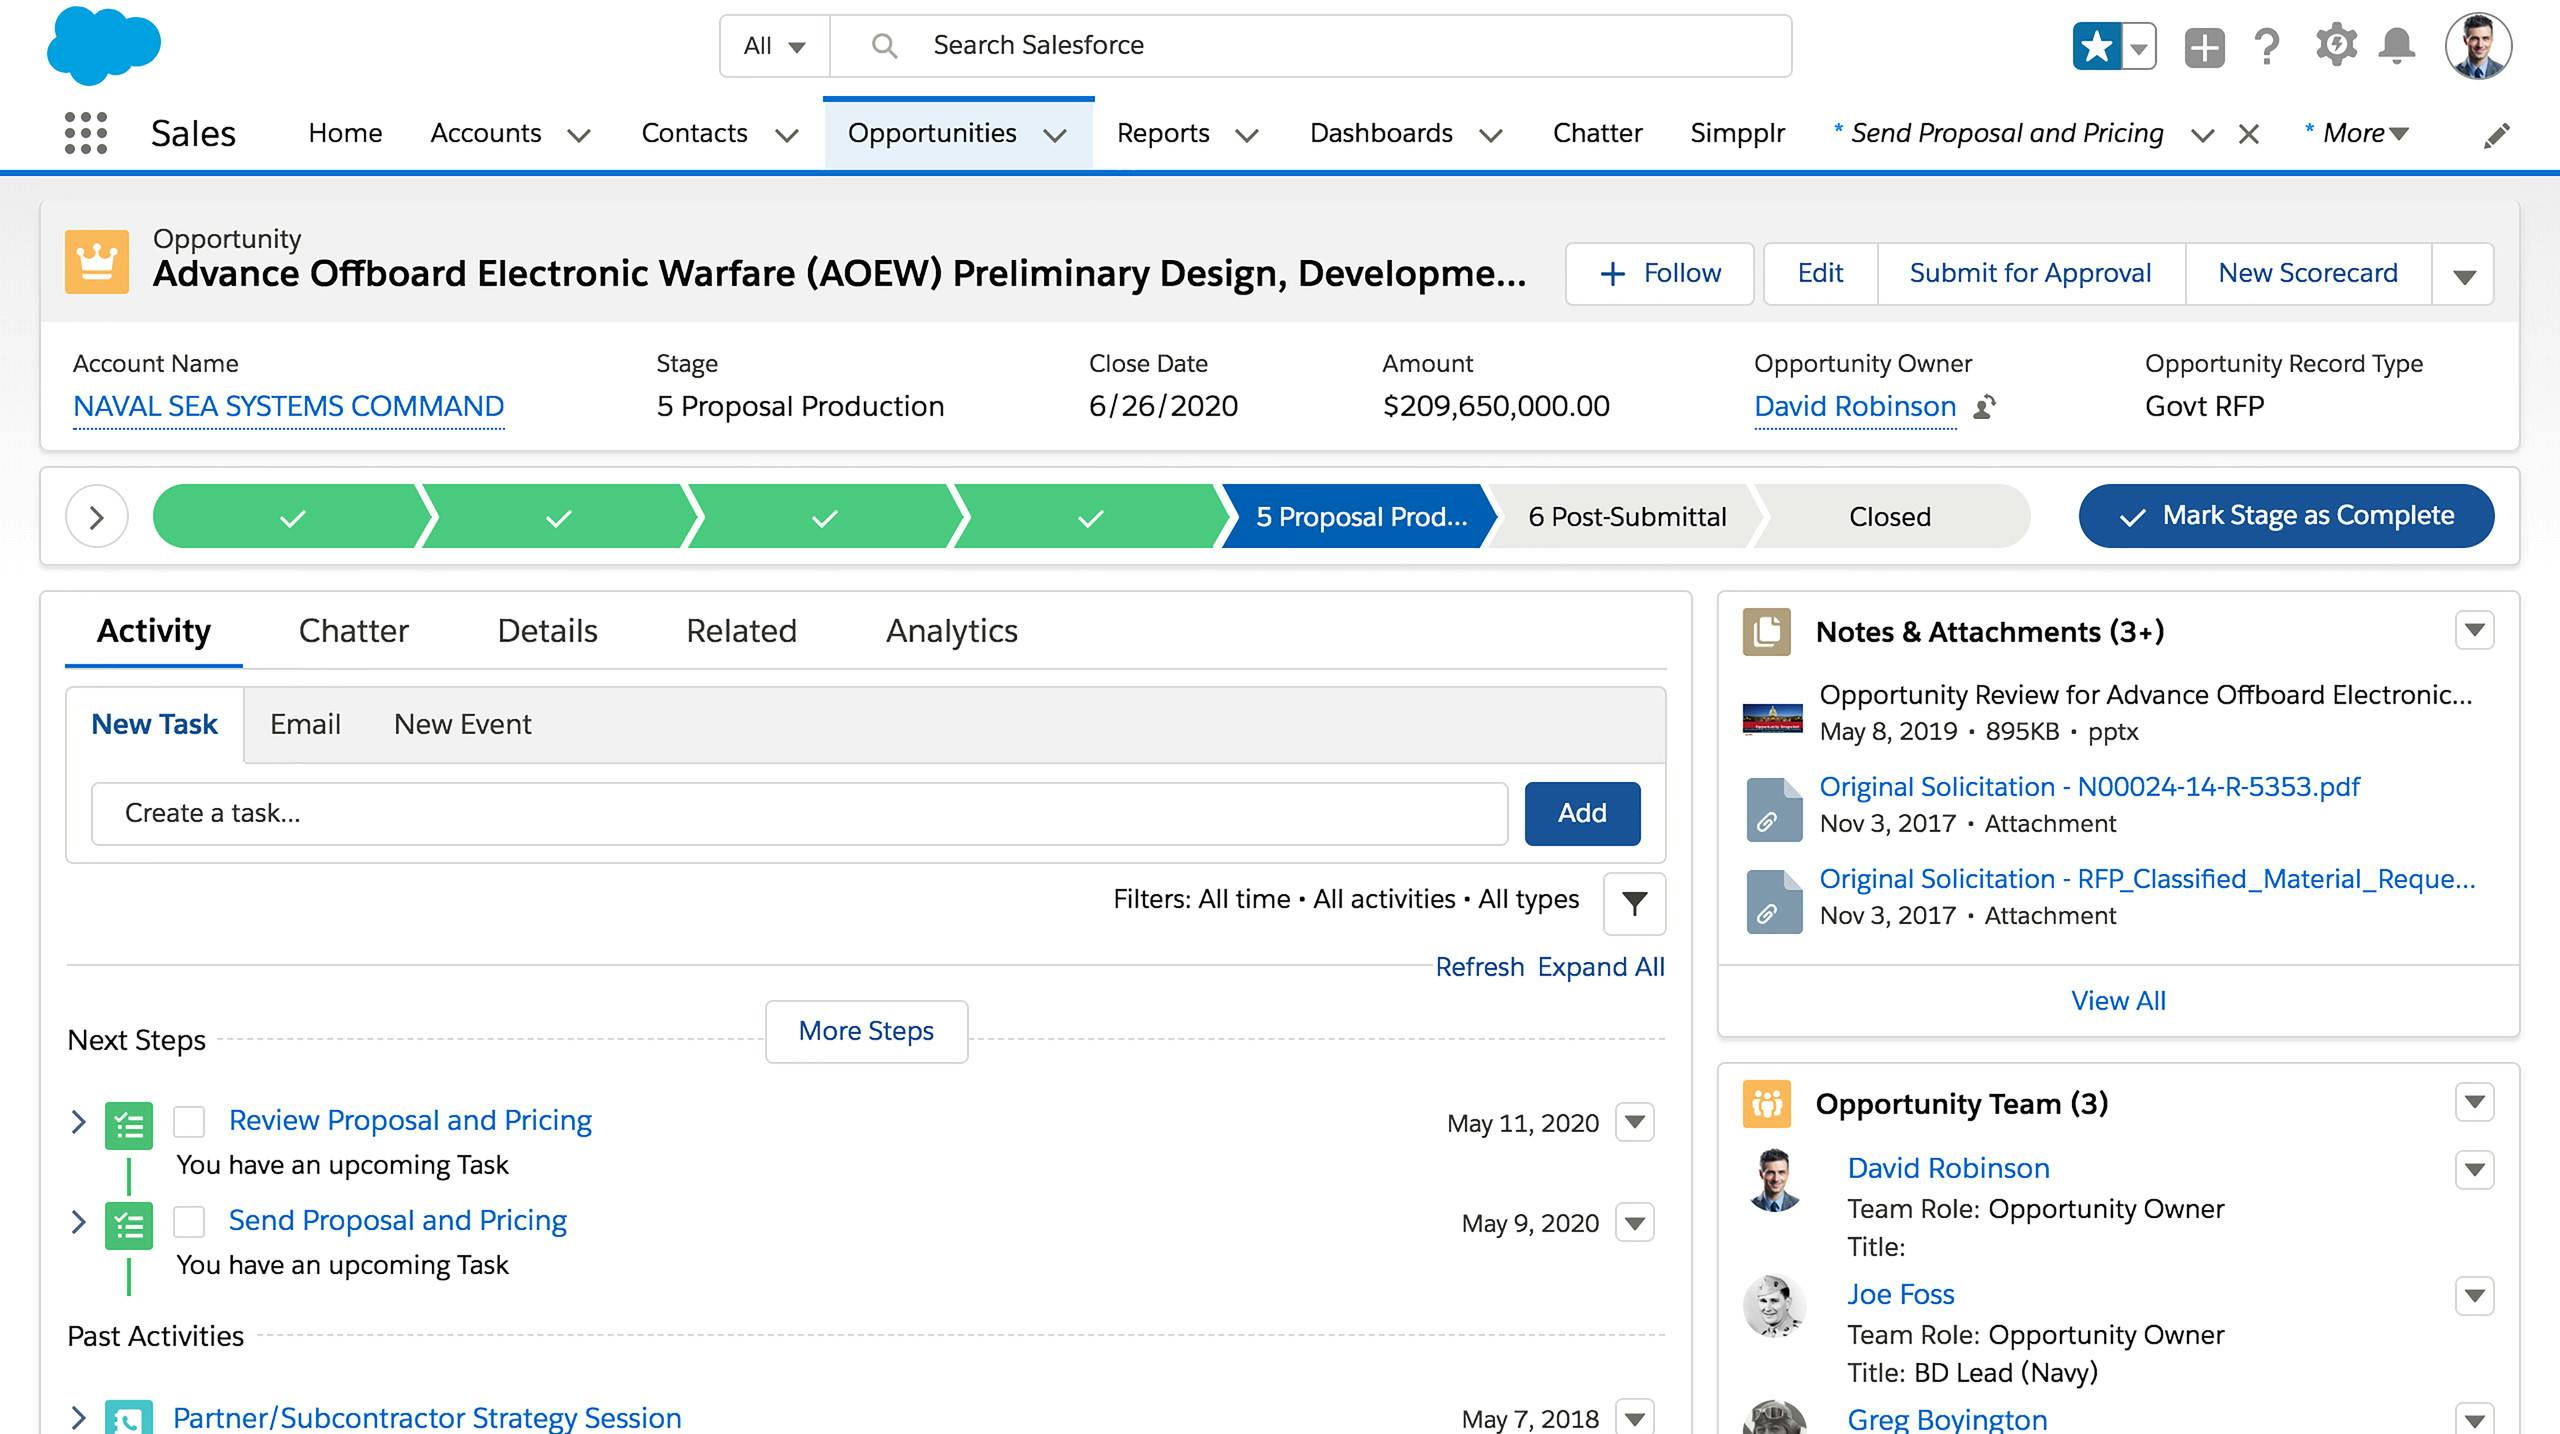Image resolution: width=2560 pixels, height=1434 pixels.
Task: Click David Robinson's team member photo
Action: [x=1774, y=1180]
